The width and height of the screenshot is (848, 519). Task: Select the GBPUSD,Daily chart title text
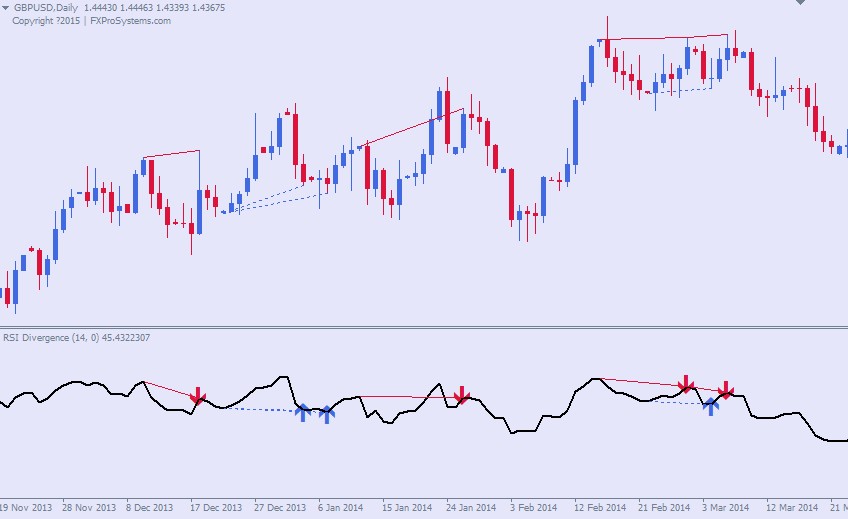tap(46, 8)
